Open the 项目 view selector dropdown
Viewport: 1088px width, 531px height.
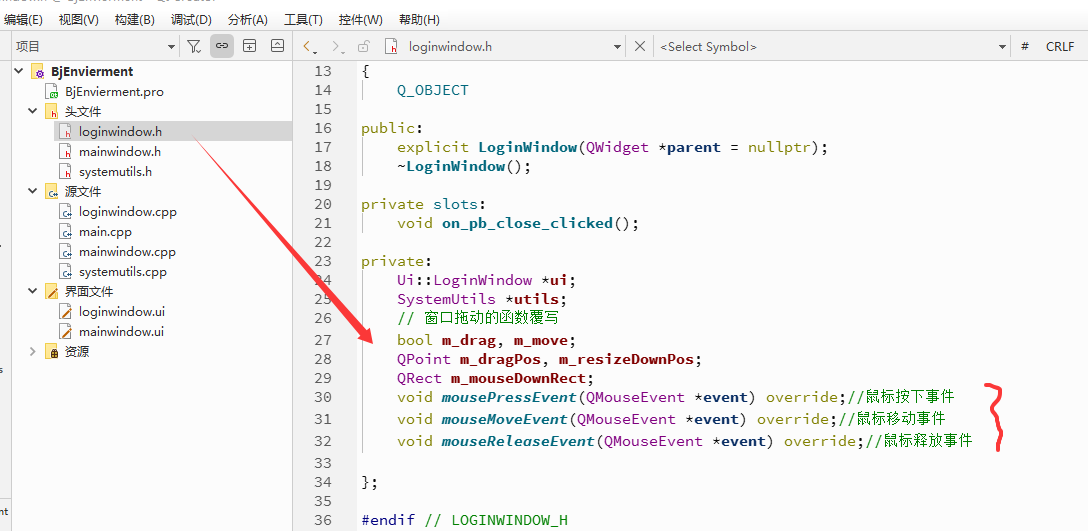pos(96,47)
